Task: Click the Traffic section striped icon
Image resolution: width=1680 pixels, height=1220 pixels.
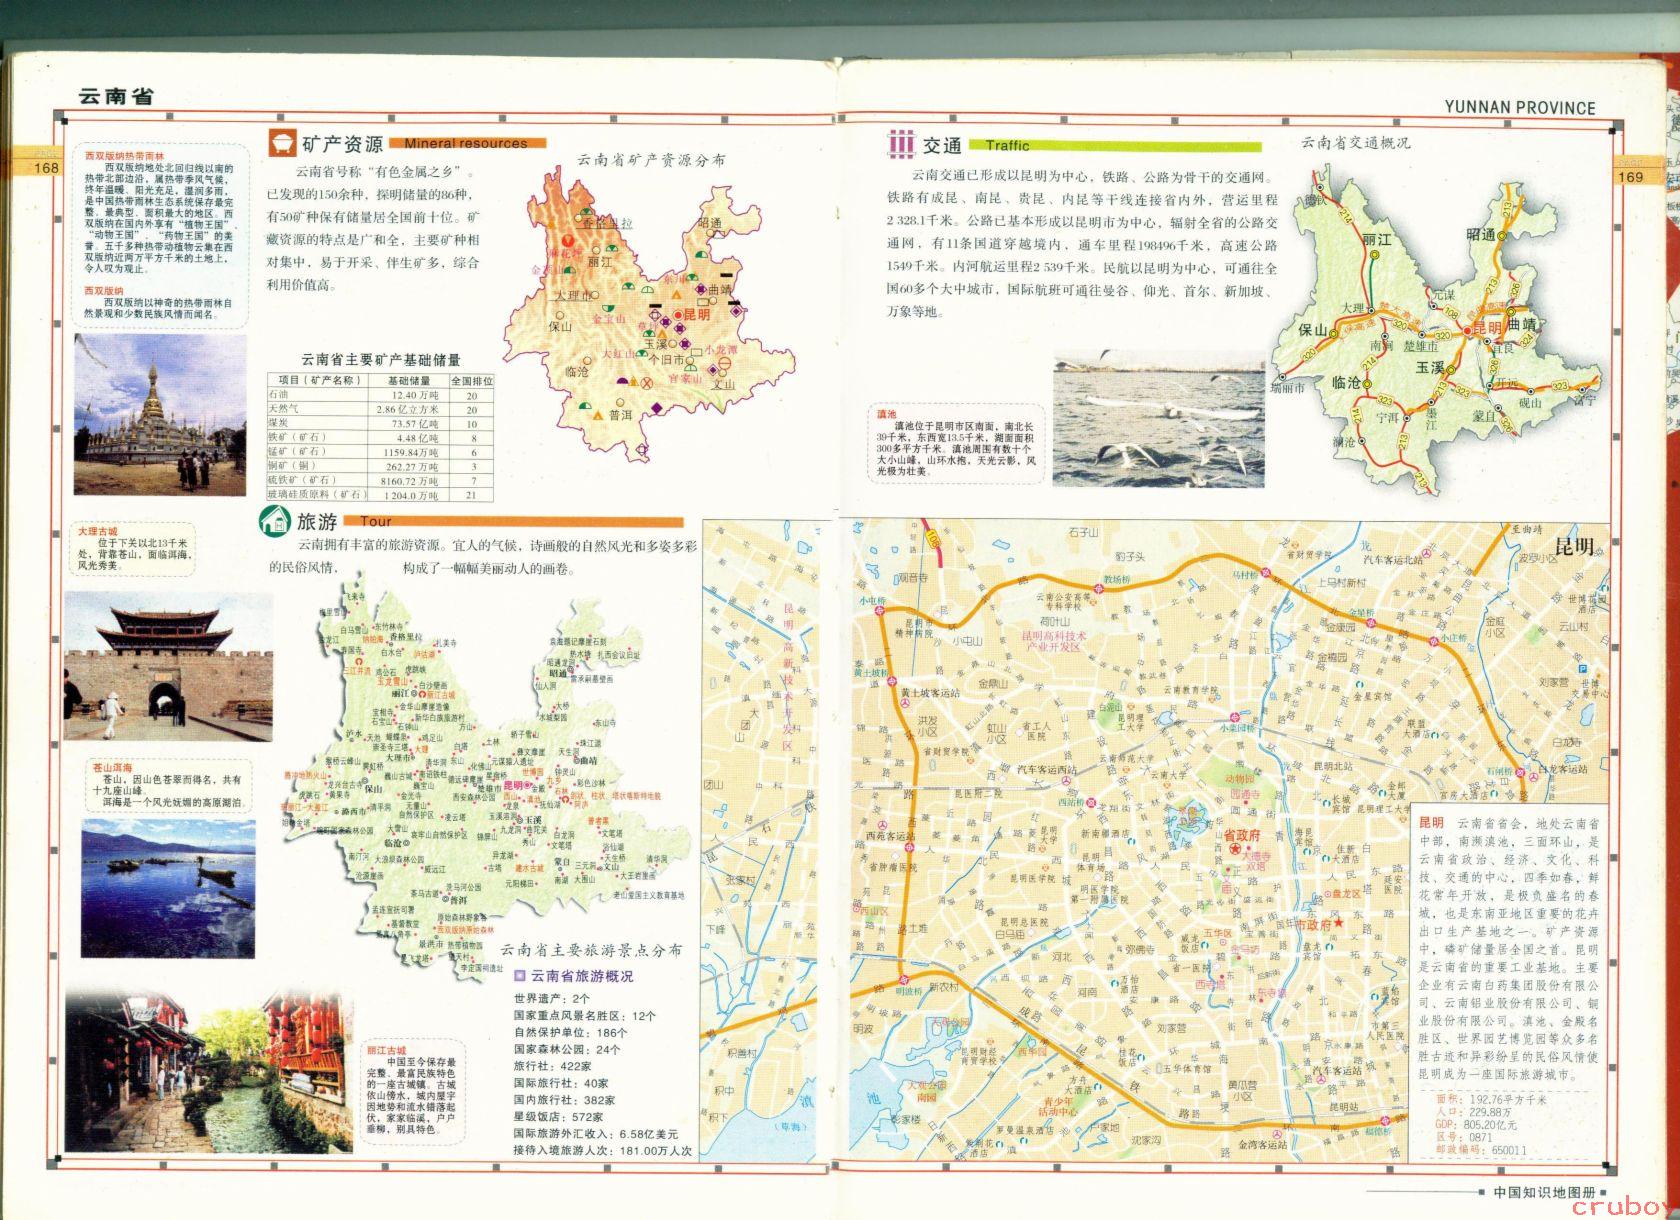Action: coord(901,144)
